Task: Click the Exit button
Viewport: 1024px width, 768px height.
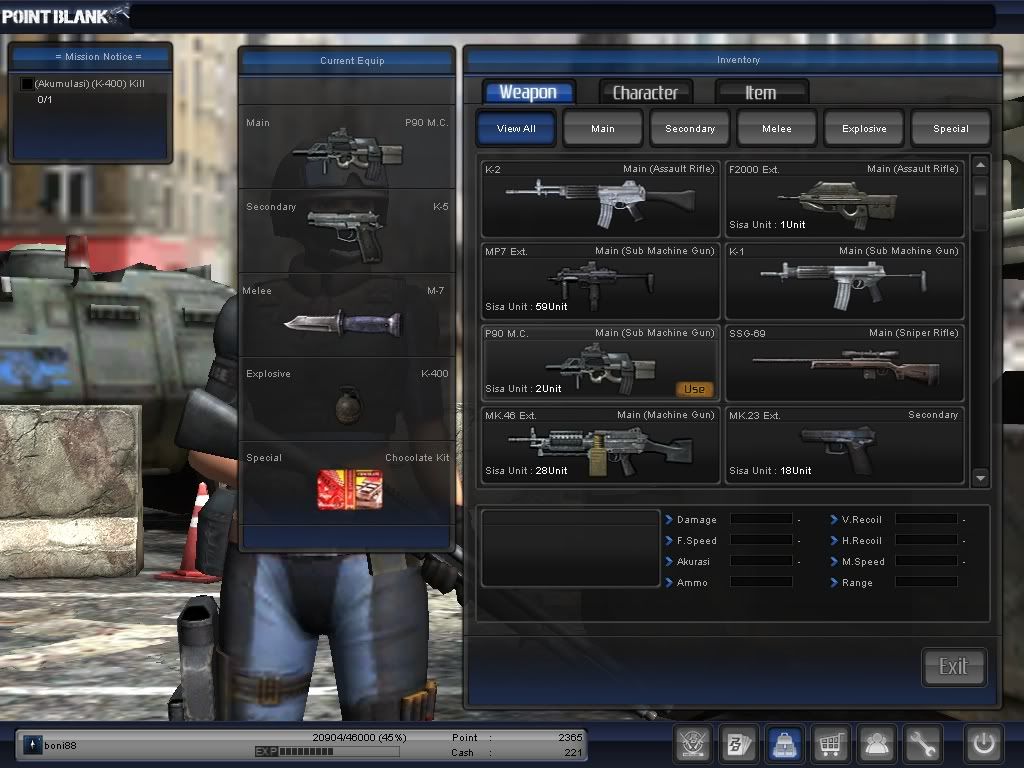Action: tap(953, 667)
